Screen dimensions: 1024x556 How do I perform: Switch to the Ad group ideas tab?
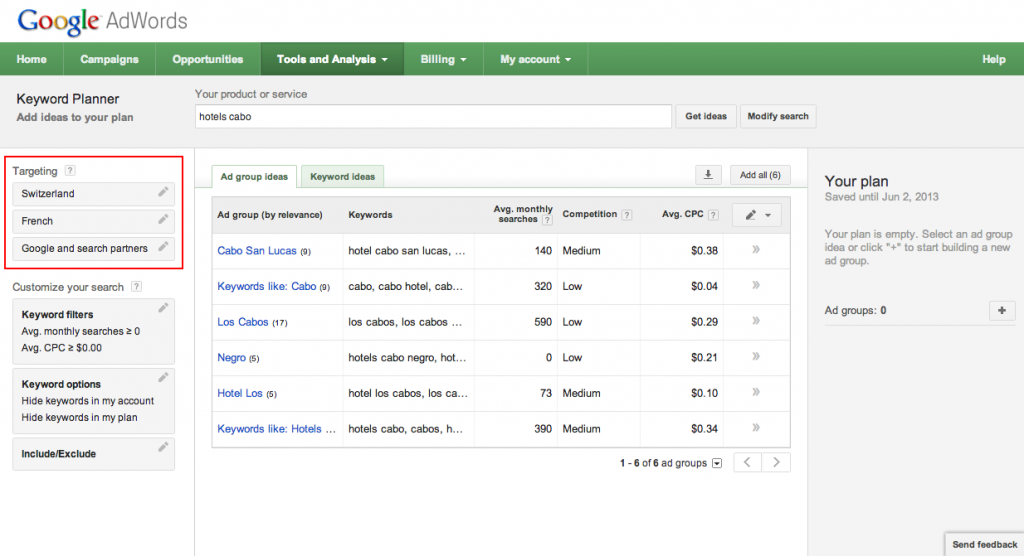pos(254,176)
